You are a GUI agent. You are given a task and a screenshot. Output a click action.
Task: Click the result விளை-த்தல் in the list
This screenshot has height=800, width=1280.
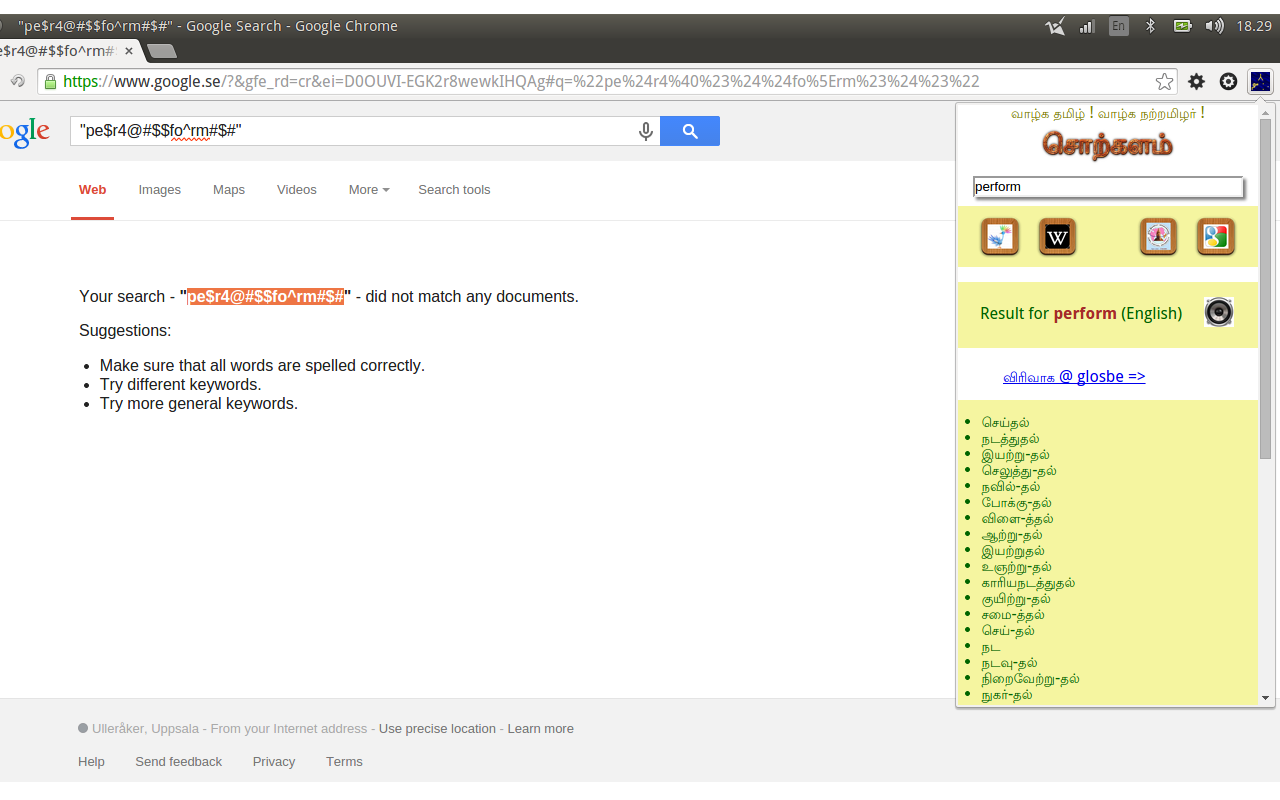point(1017,519)
